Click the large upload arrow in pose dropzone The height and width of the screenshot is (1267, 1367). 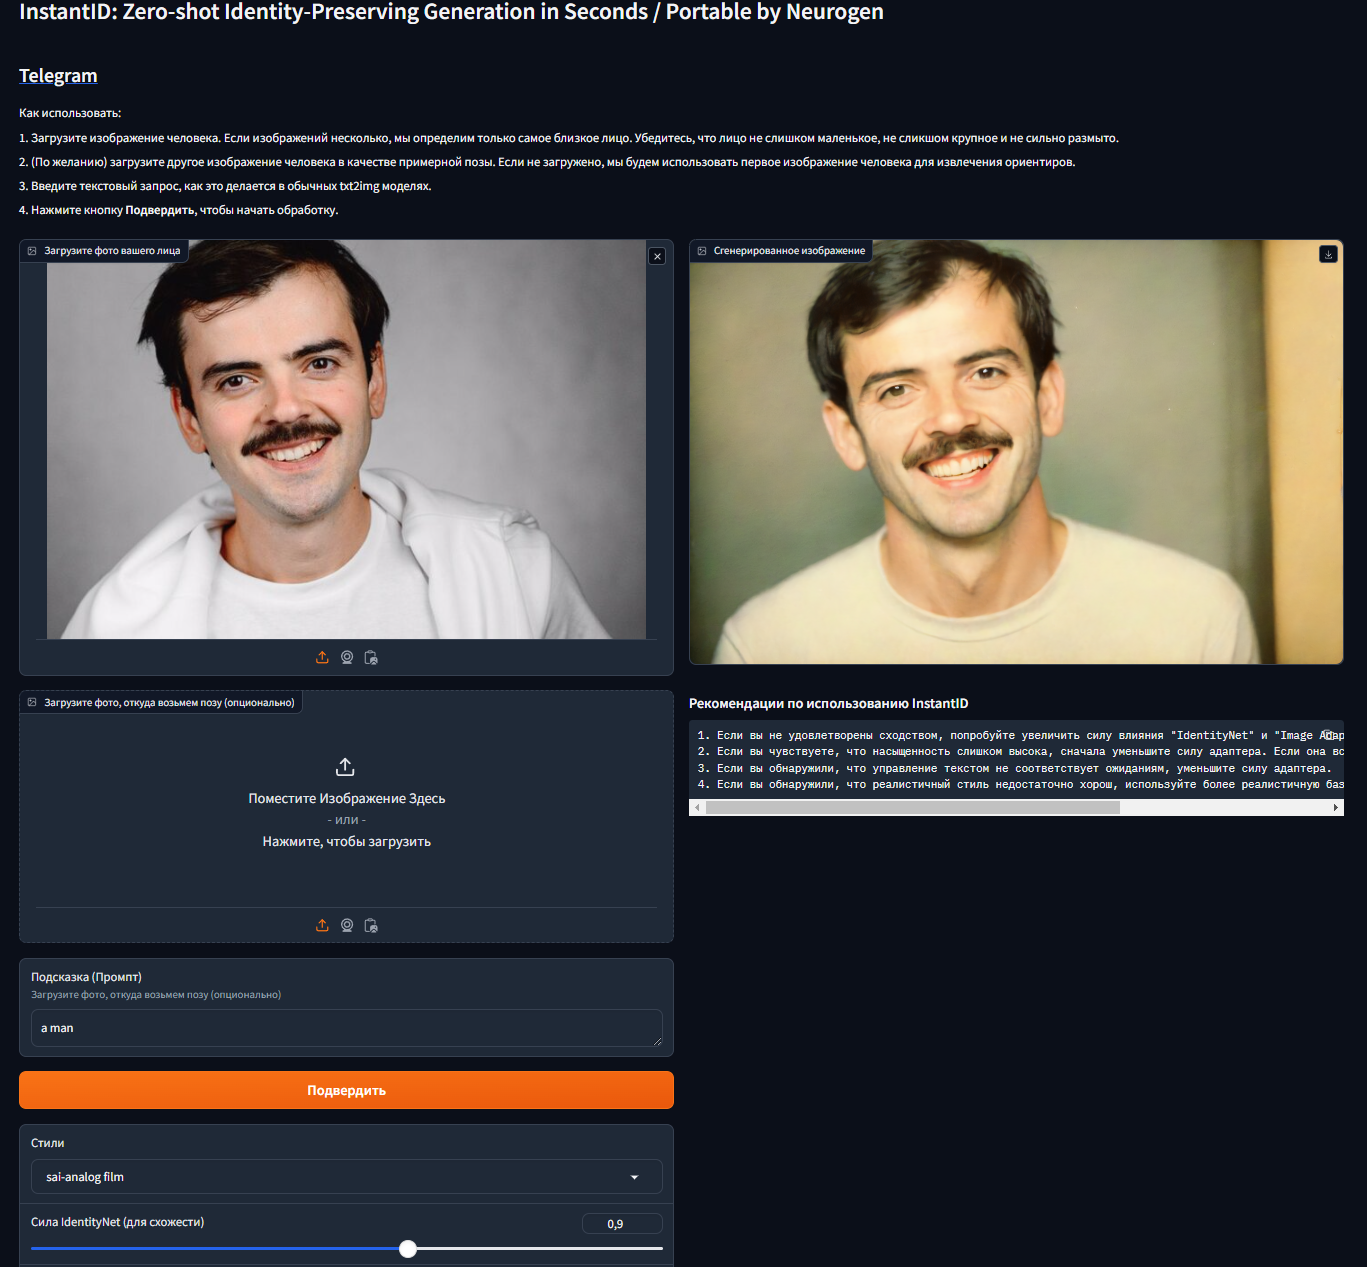[x=345, y=767]
